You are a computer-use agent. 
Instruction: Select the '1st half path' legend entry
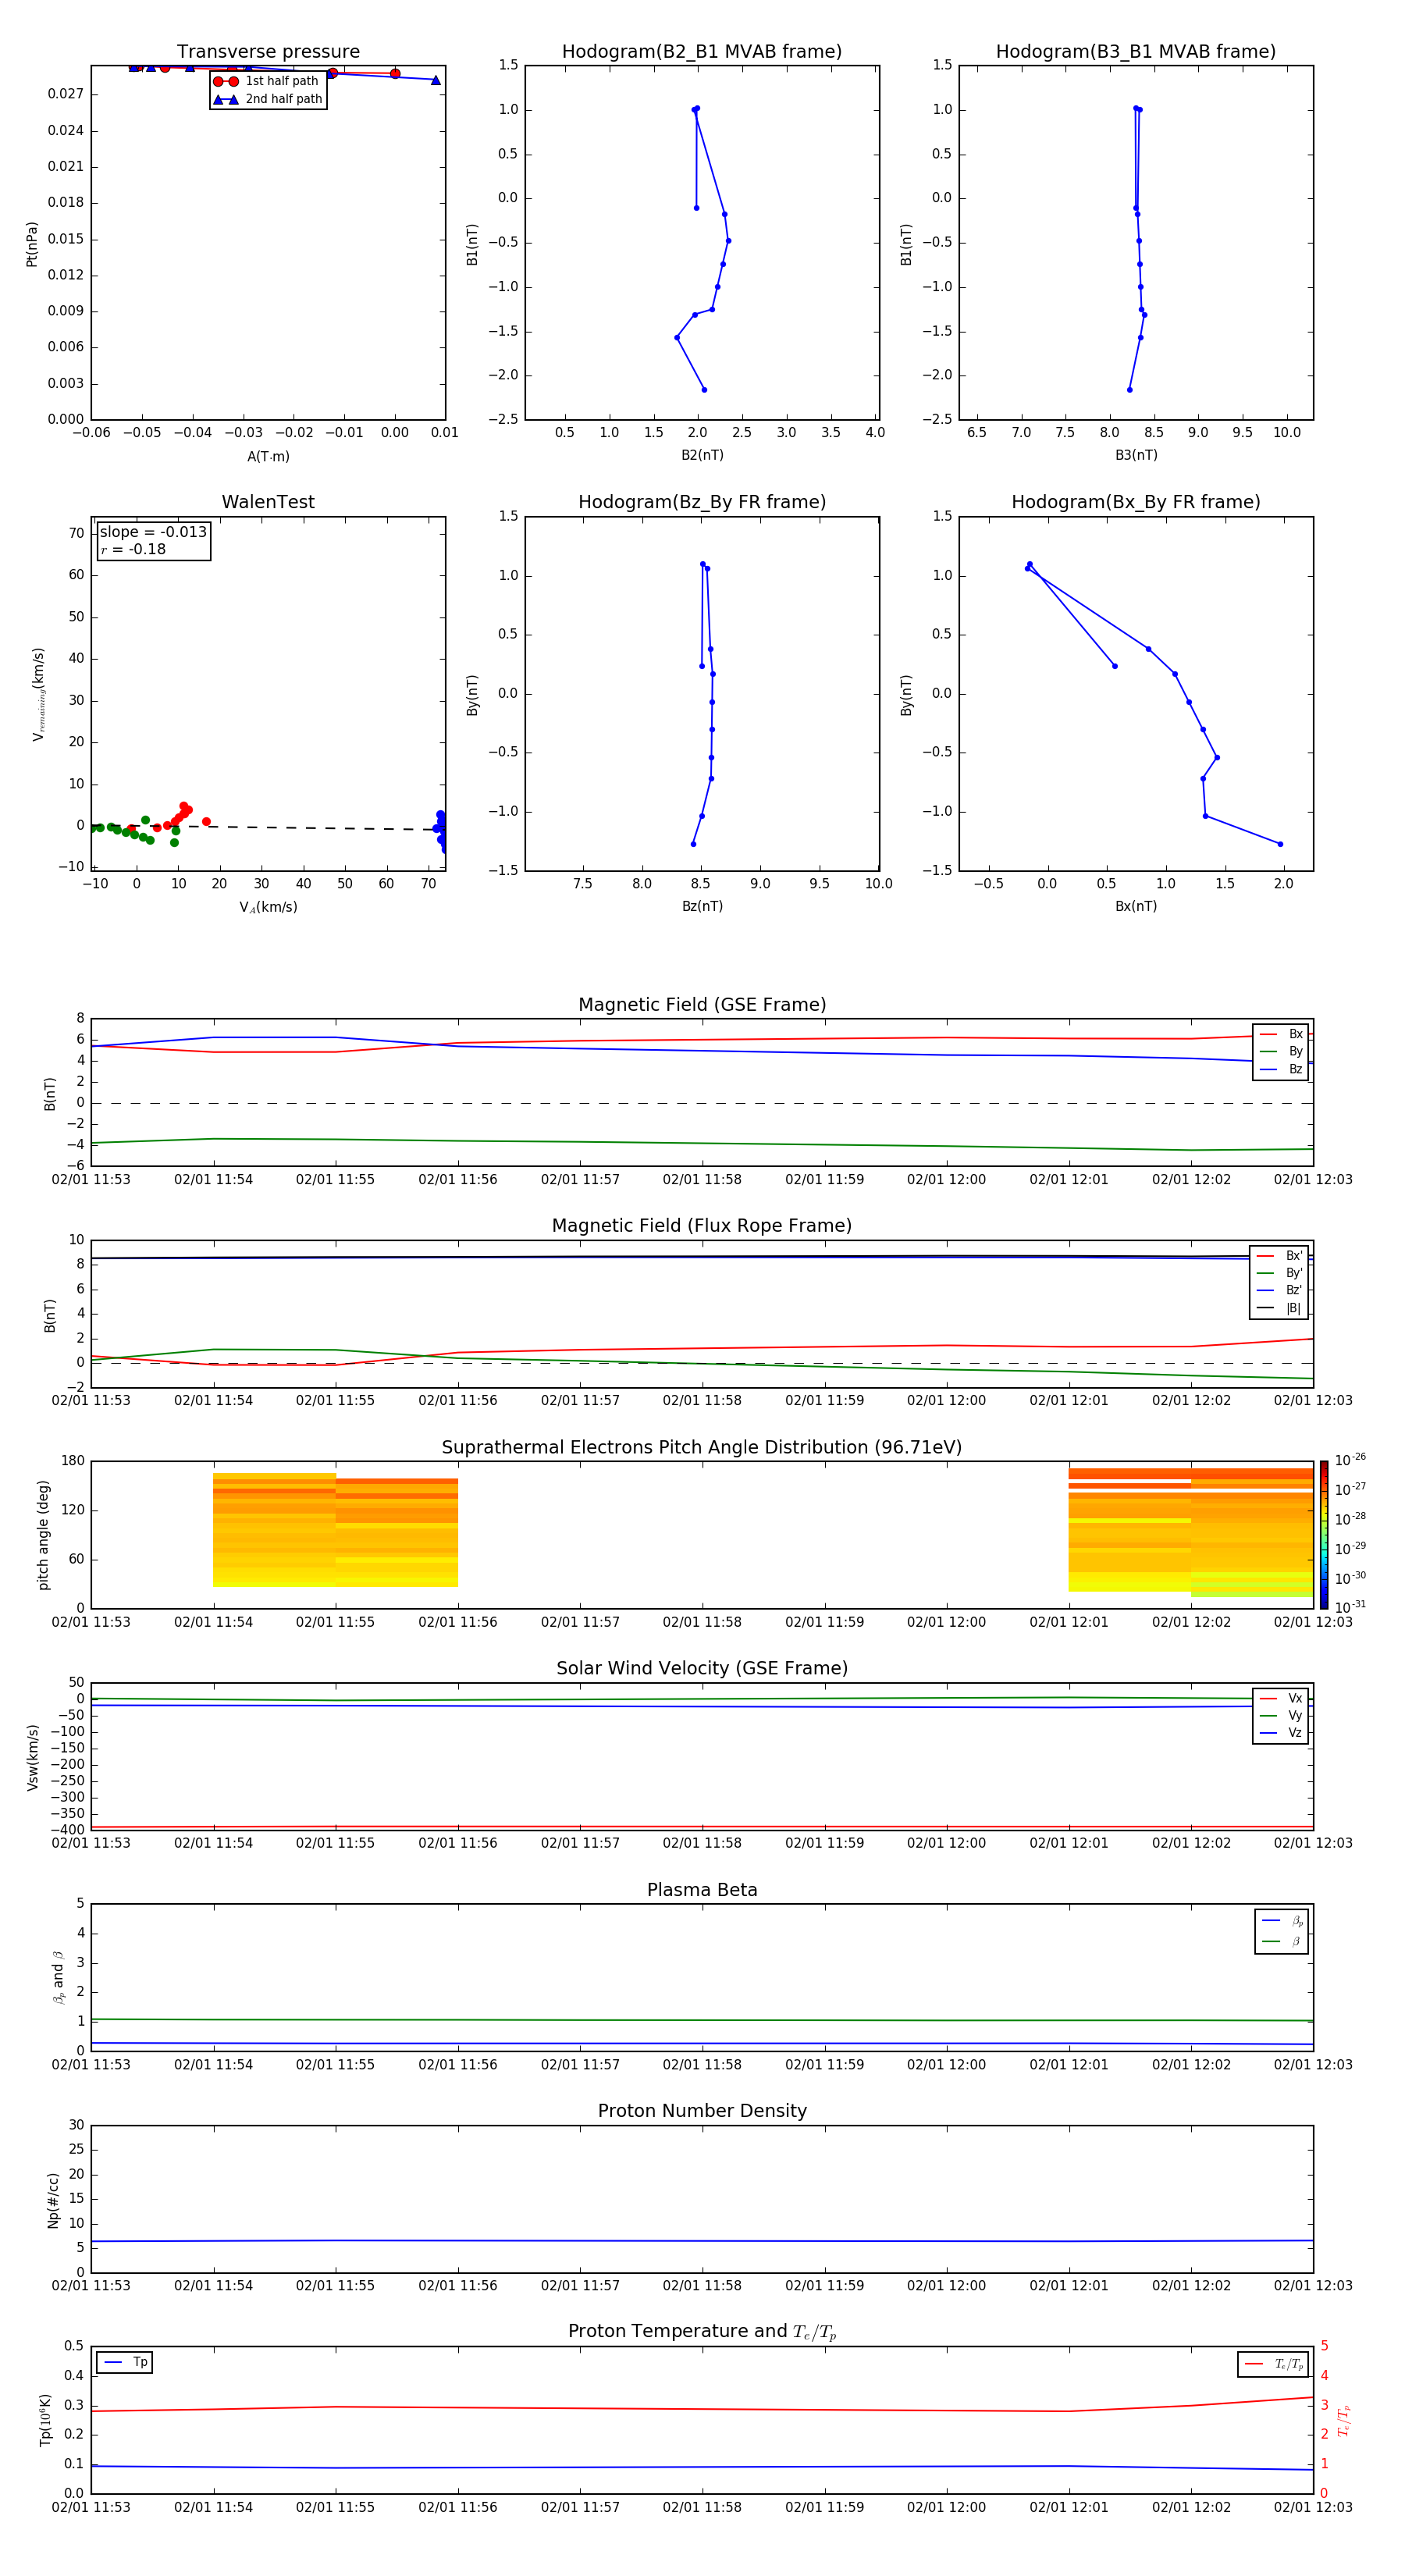268,81
